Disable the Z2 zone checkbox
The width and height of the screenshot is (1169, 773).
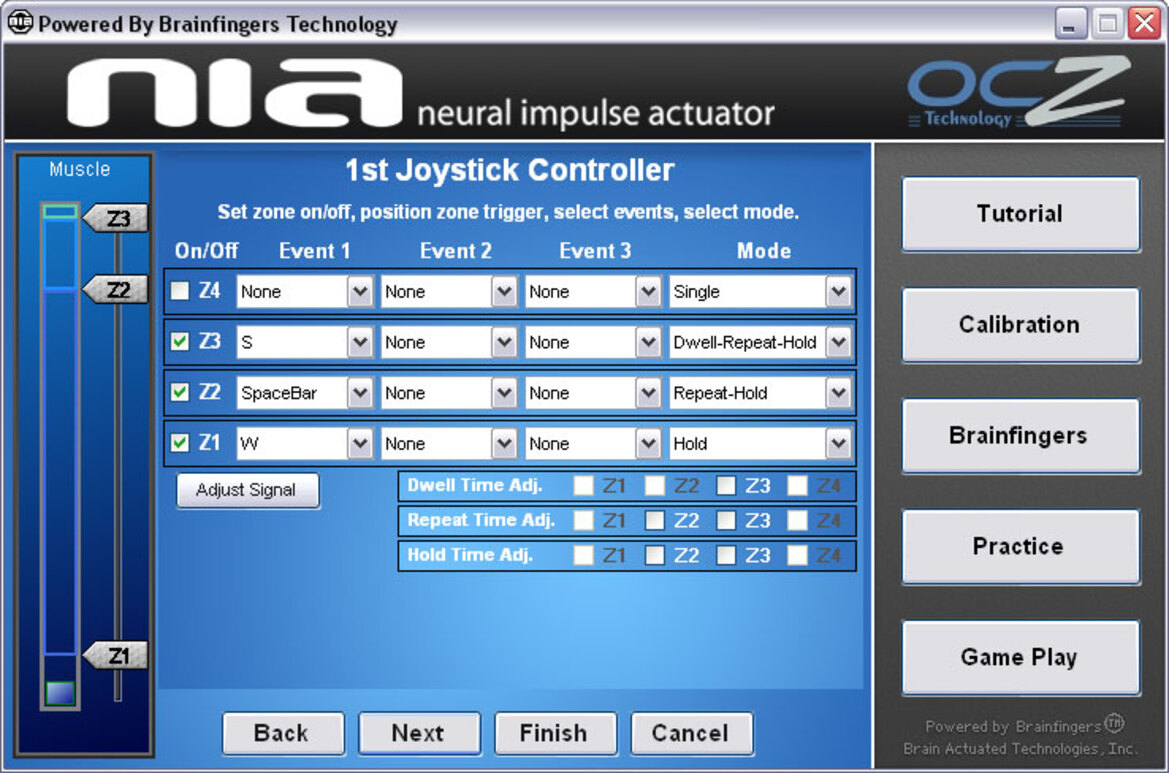180,392
